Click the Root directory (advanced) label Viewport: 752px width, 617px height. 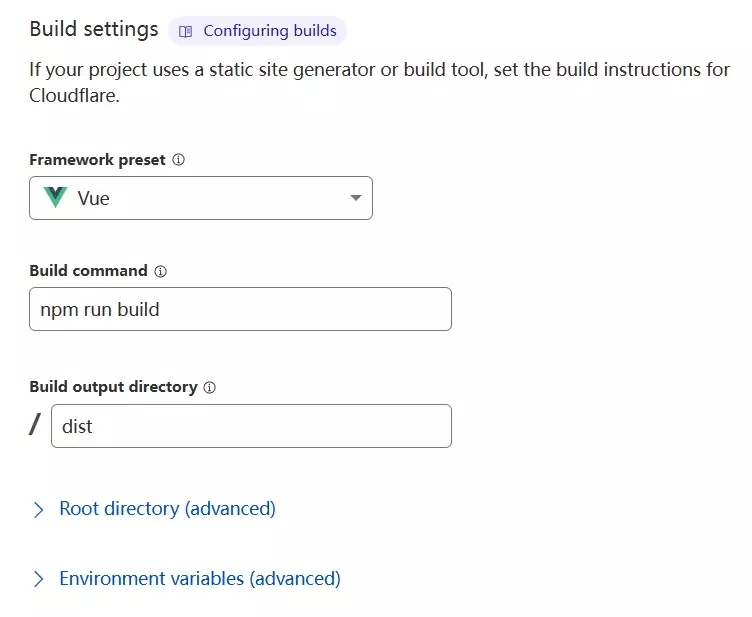tap(167, 509)
